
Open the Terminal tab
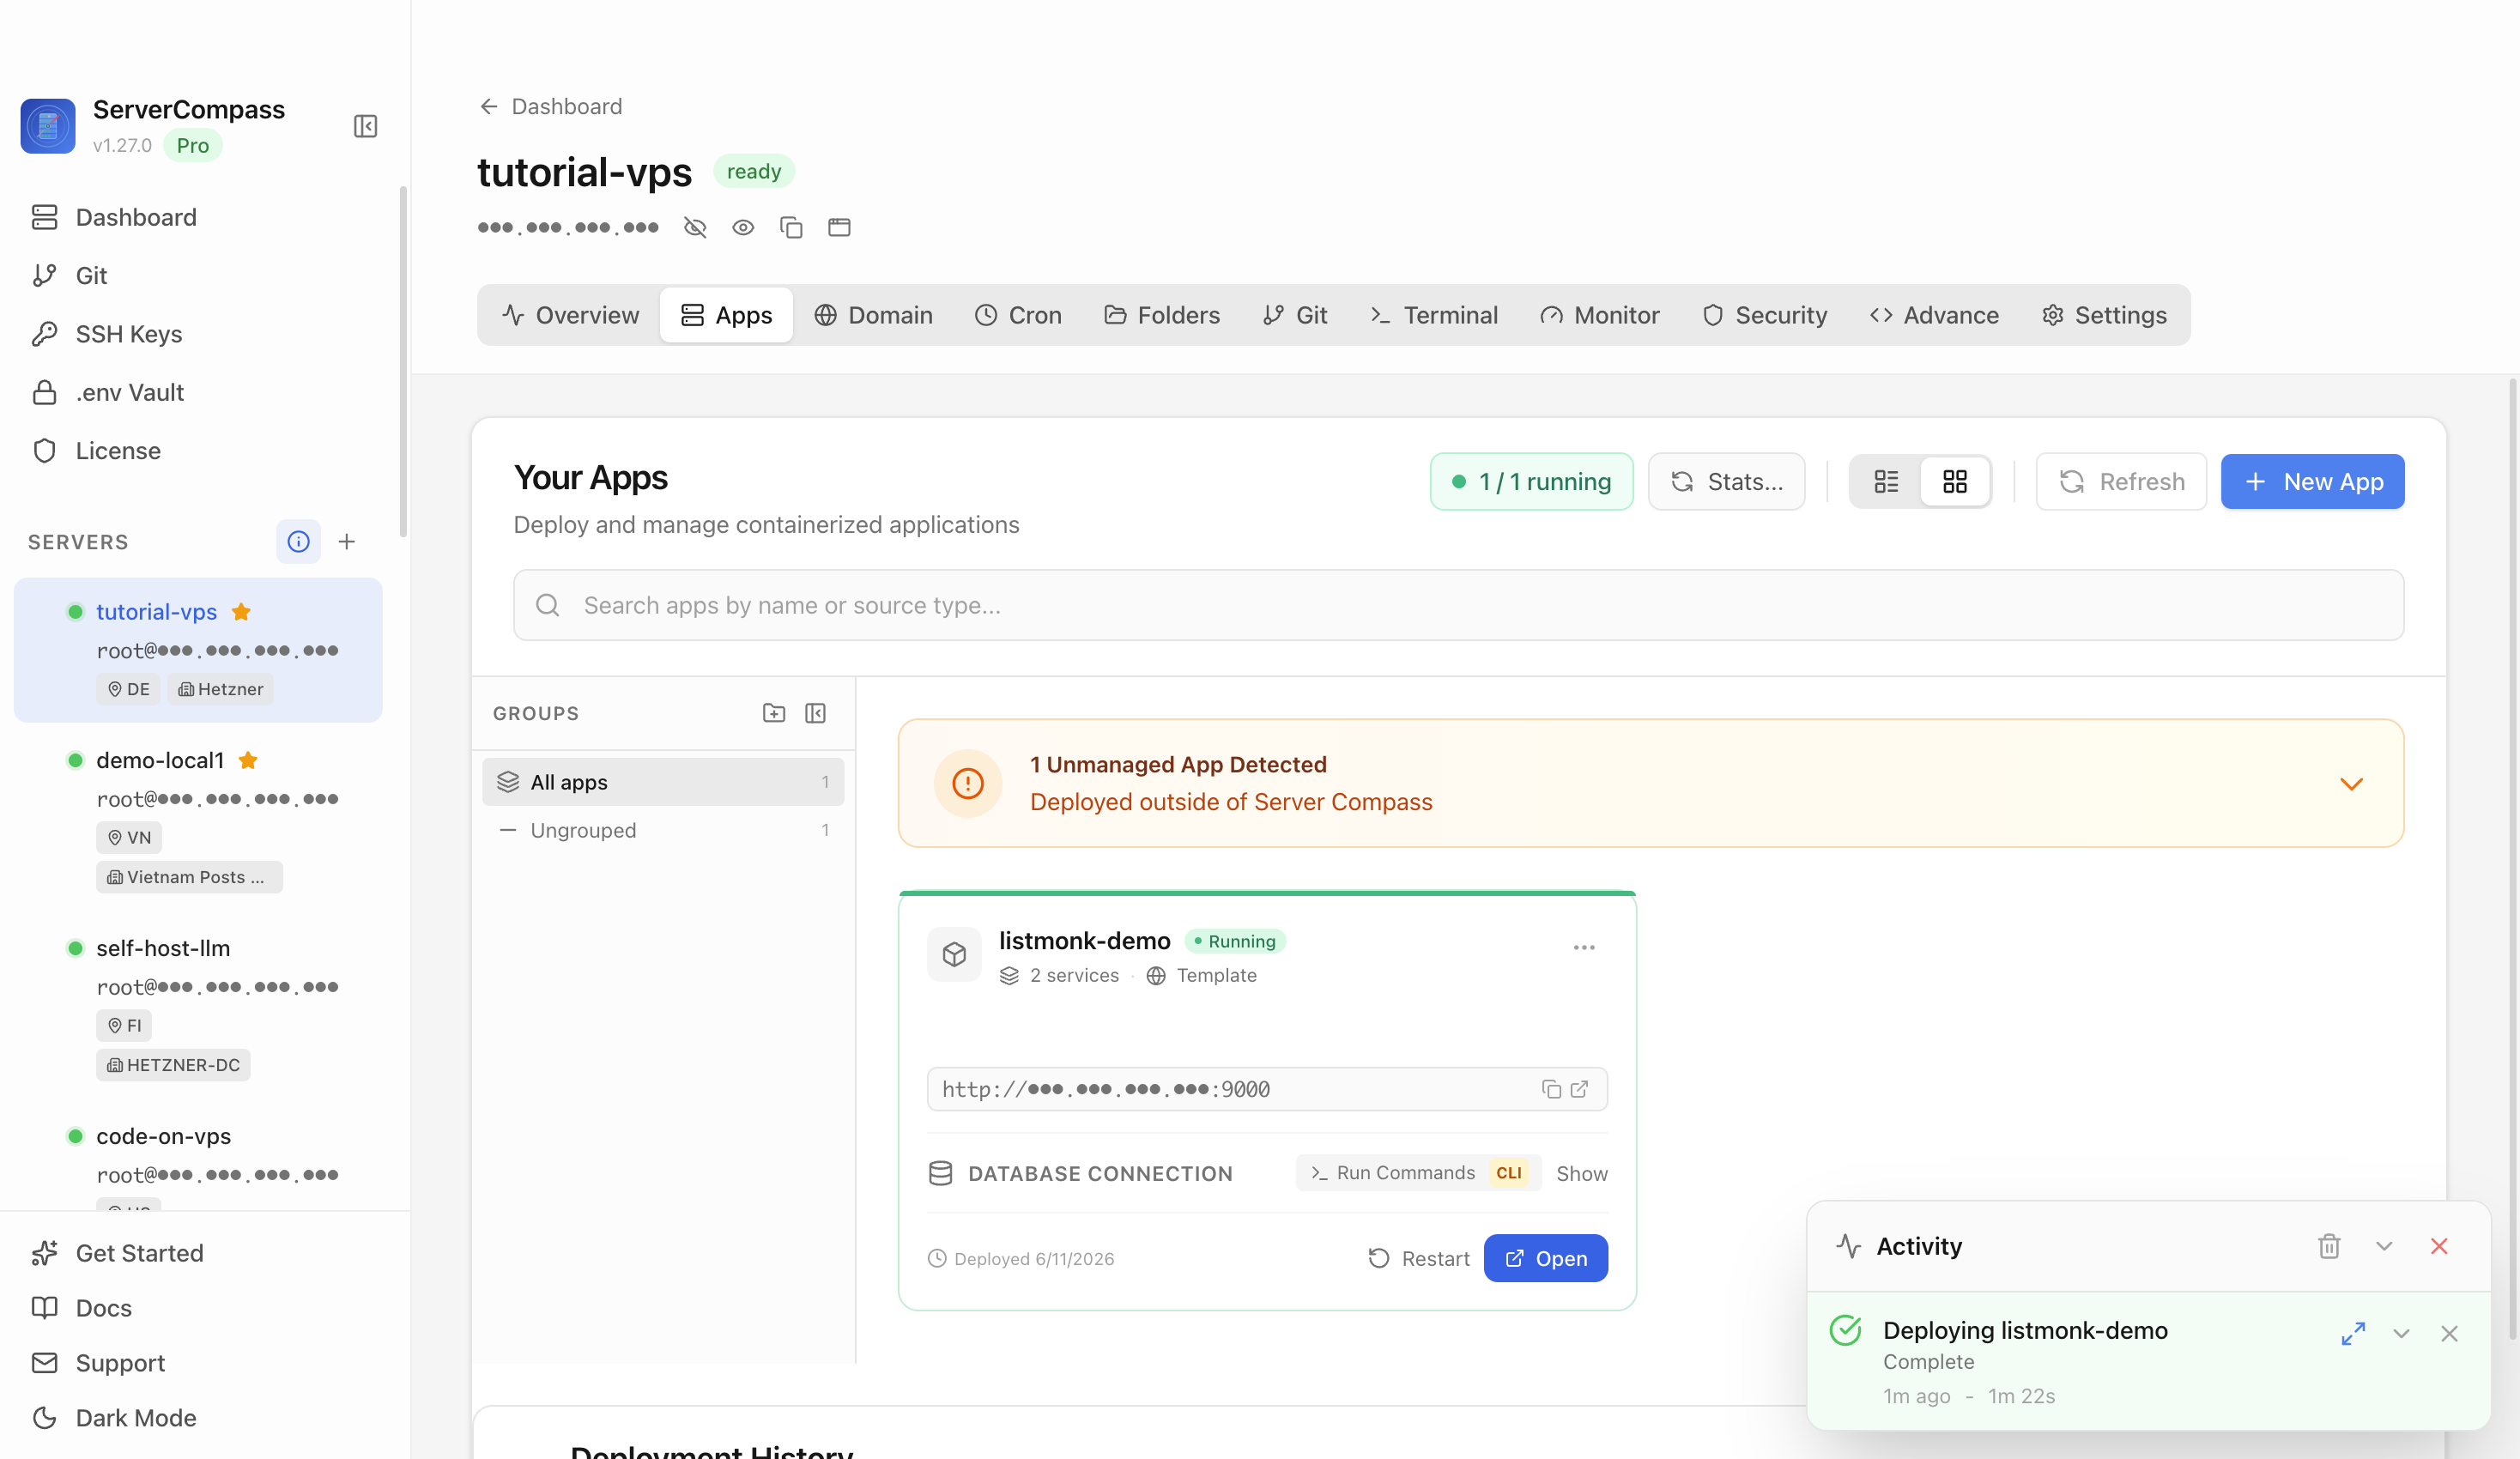(1434, 315)
